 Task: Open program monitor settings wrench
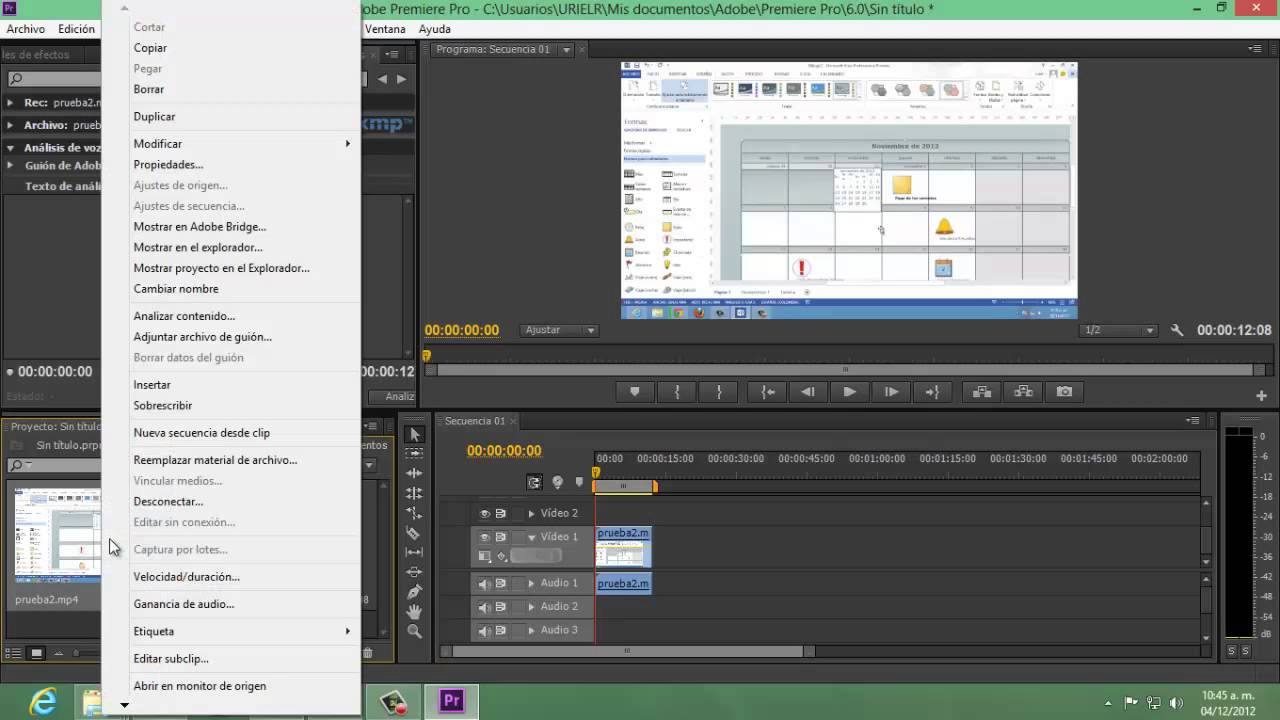click(x=1177, y=330)
